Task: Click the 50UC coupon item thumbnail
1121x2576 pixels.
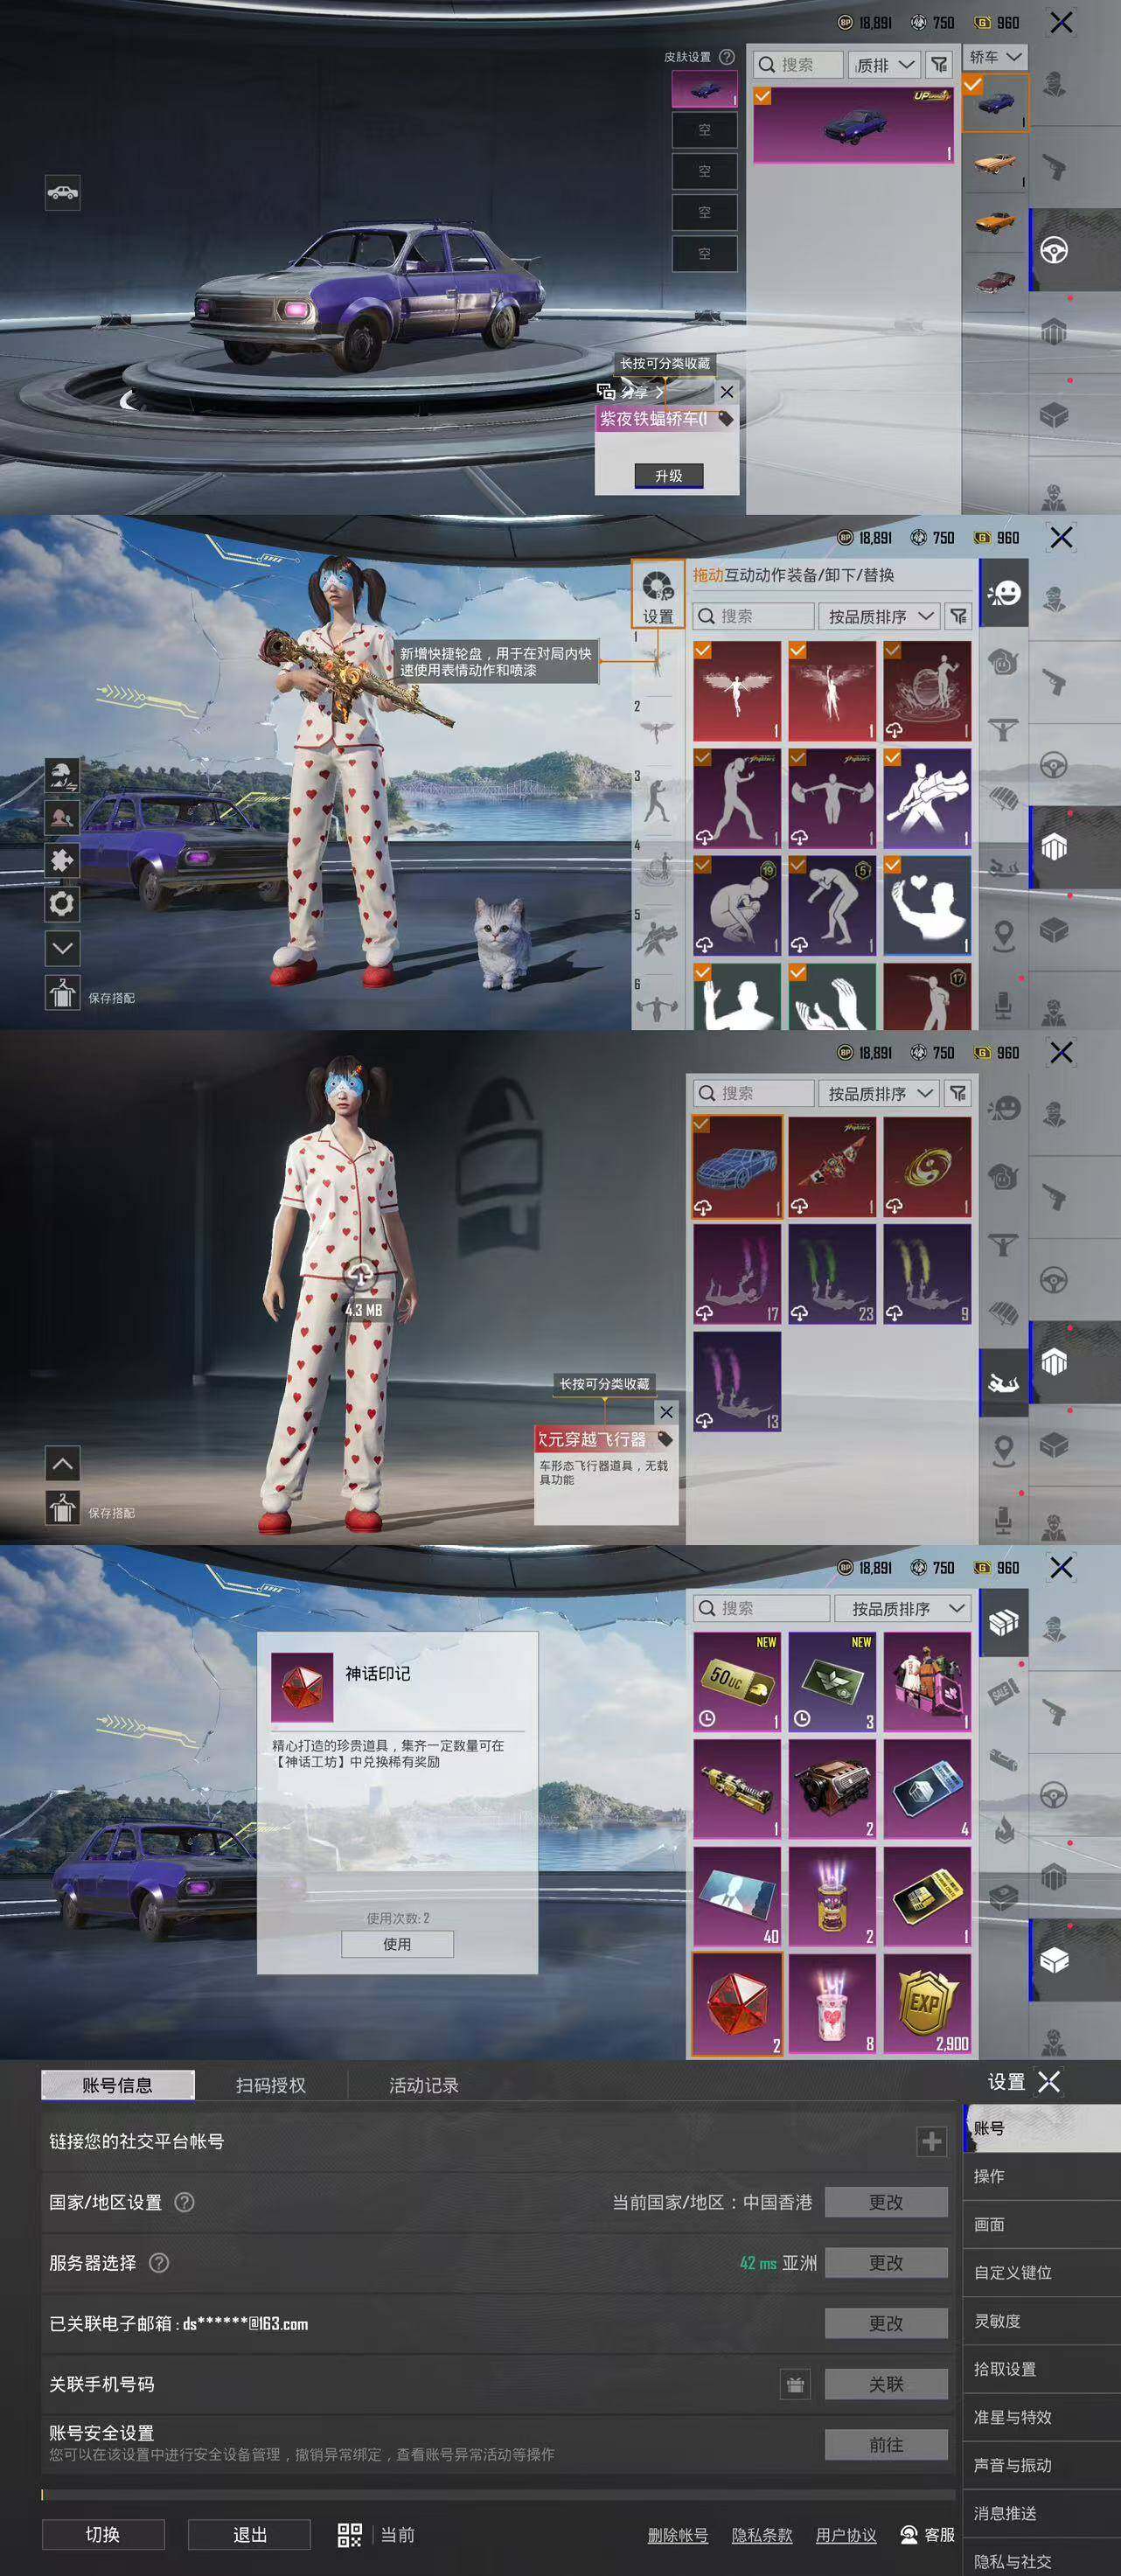Action: (x=737, y=1682)
